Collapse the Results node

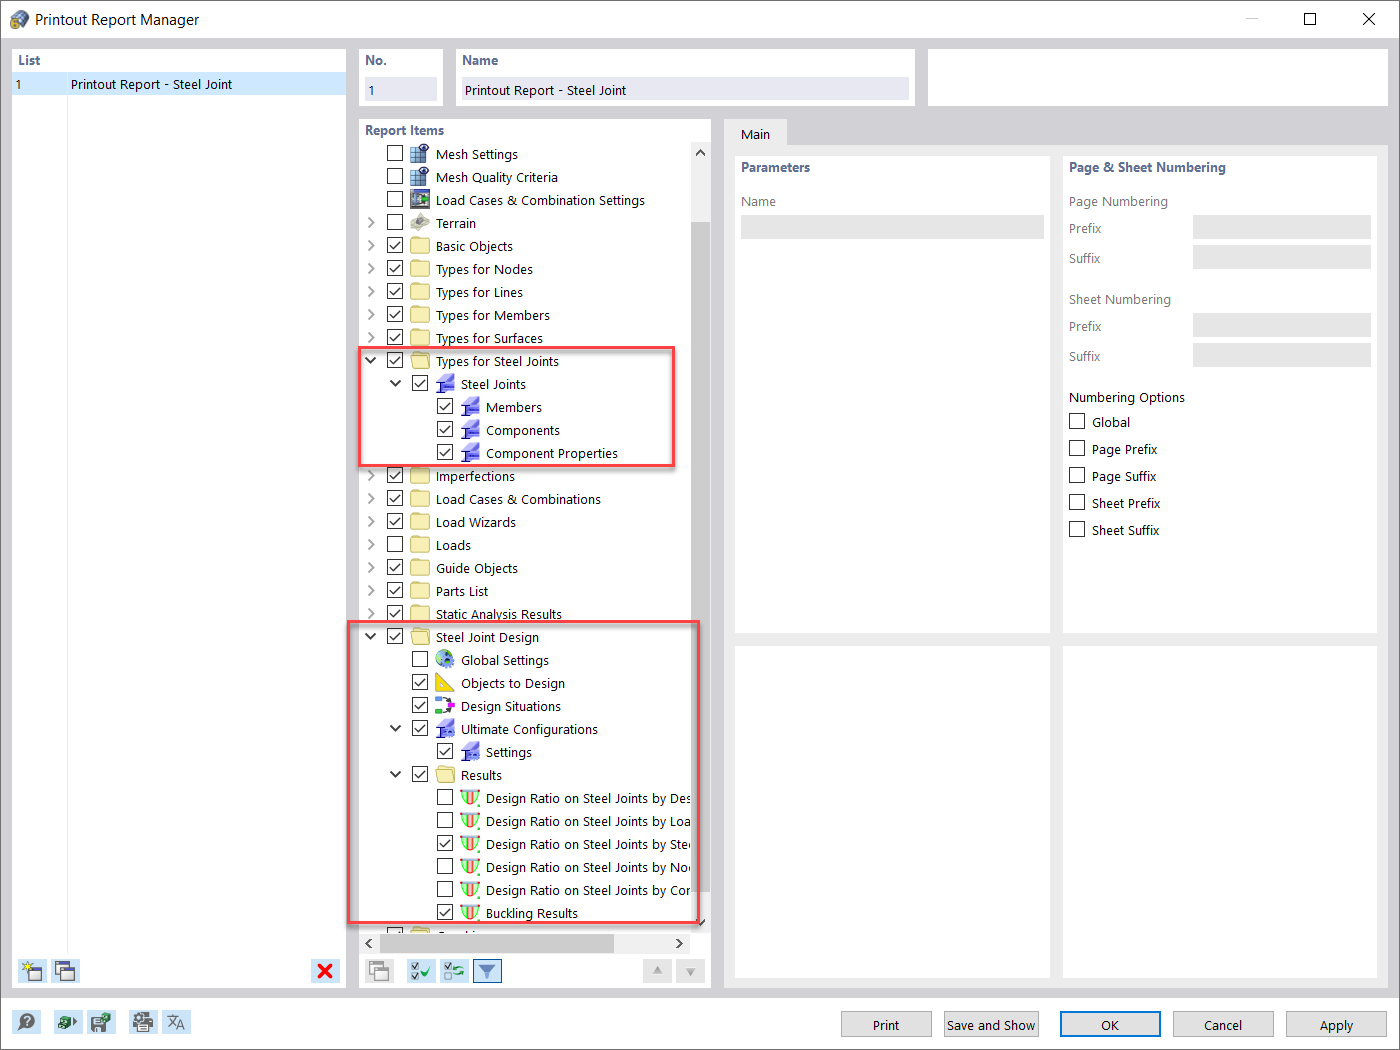coord(395,774)
